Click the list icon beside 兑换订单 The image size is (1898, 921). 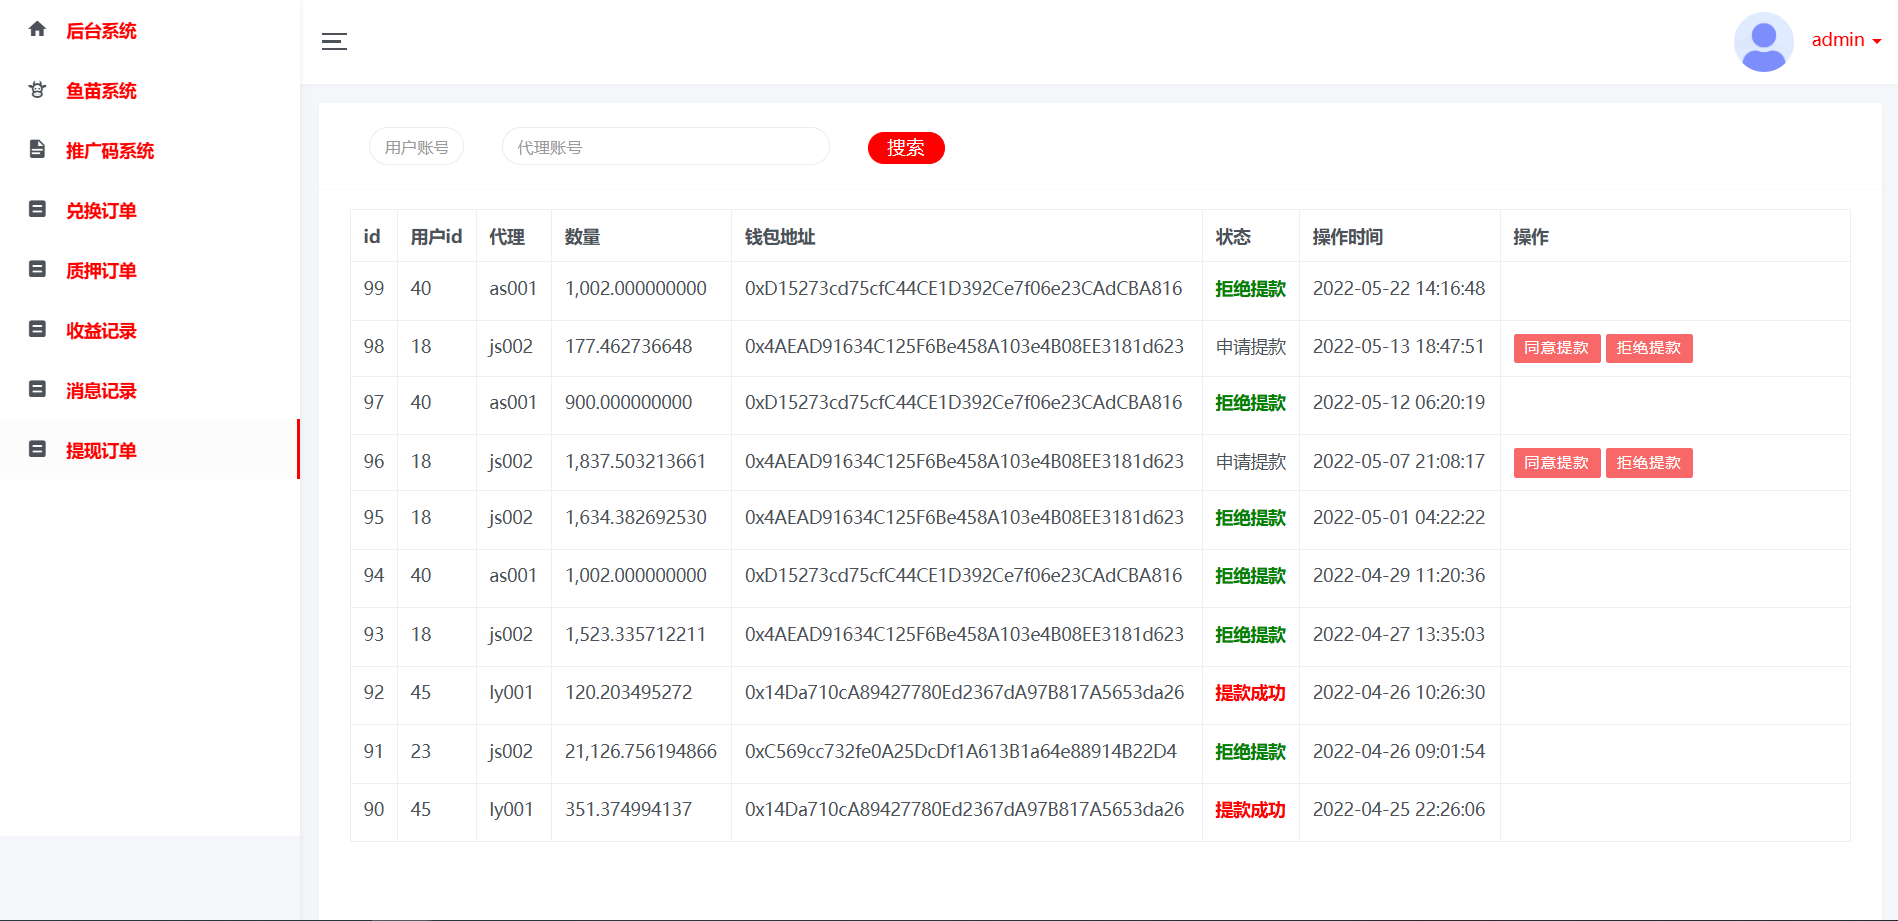(x=37, y=210)
